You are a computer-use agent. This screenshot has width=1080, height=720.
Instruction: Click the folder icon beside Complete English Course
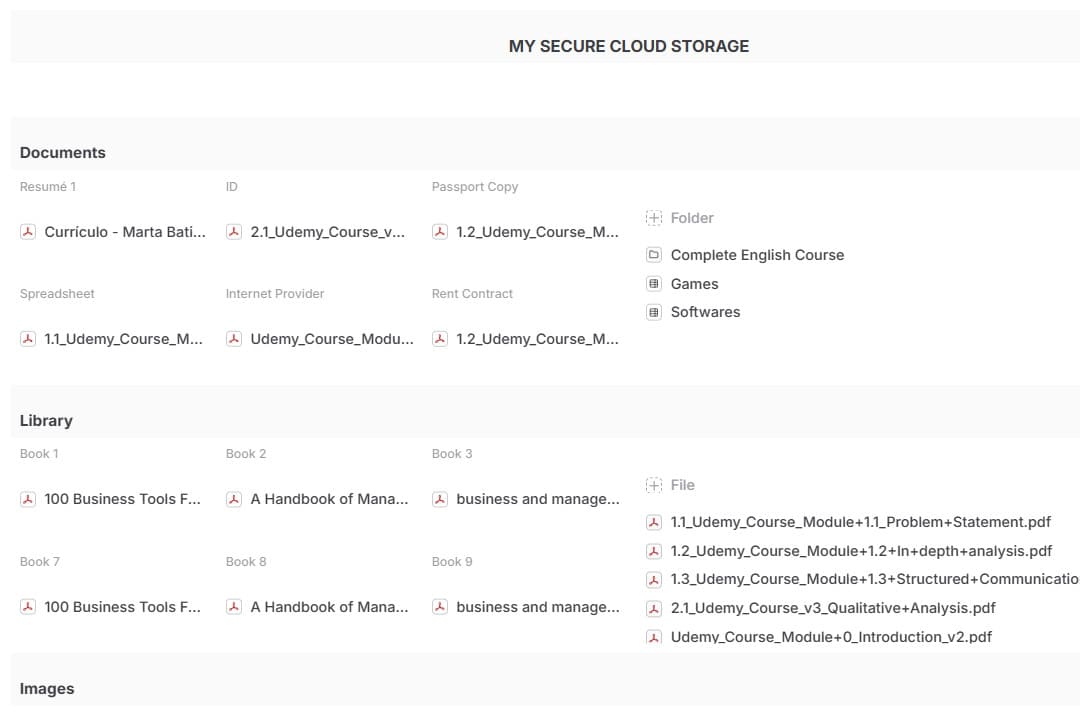[654, 255]
